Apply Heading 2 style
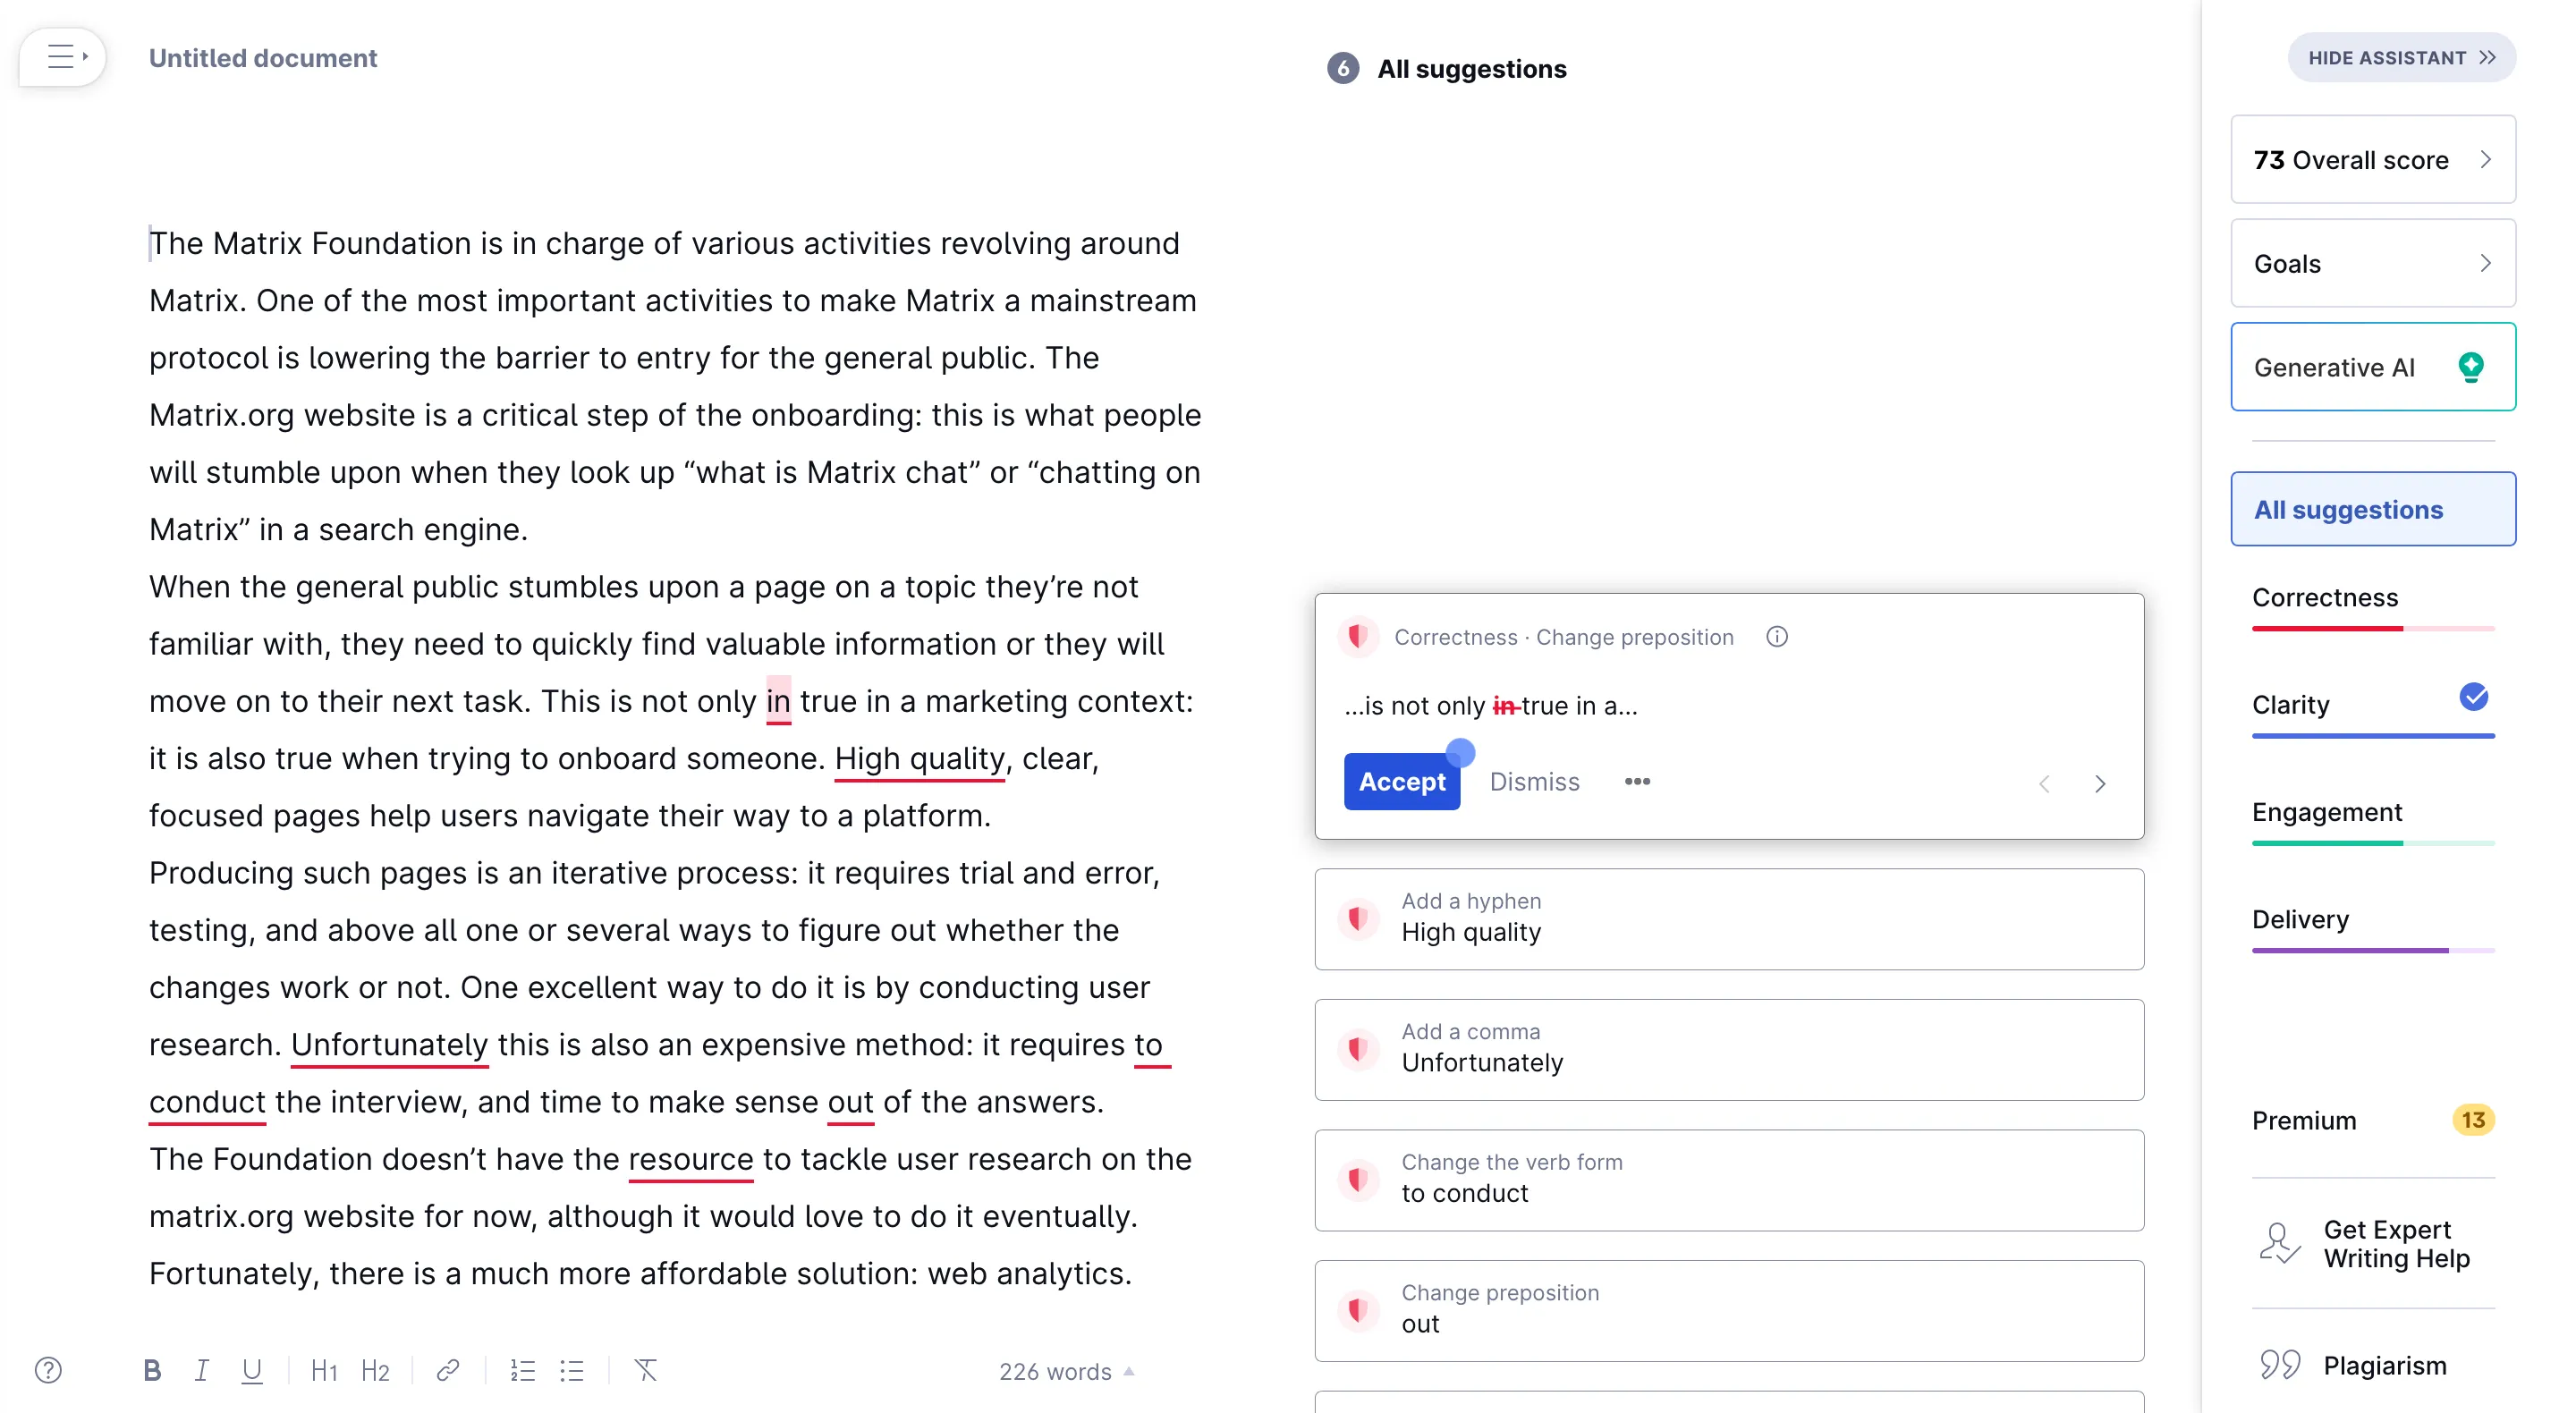Viewport: 2576px width, 1413px height. tap(376, 1370)
